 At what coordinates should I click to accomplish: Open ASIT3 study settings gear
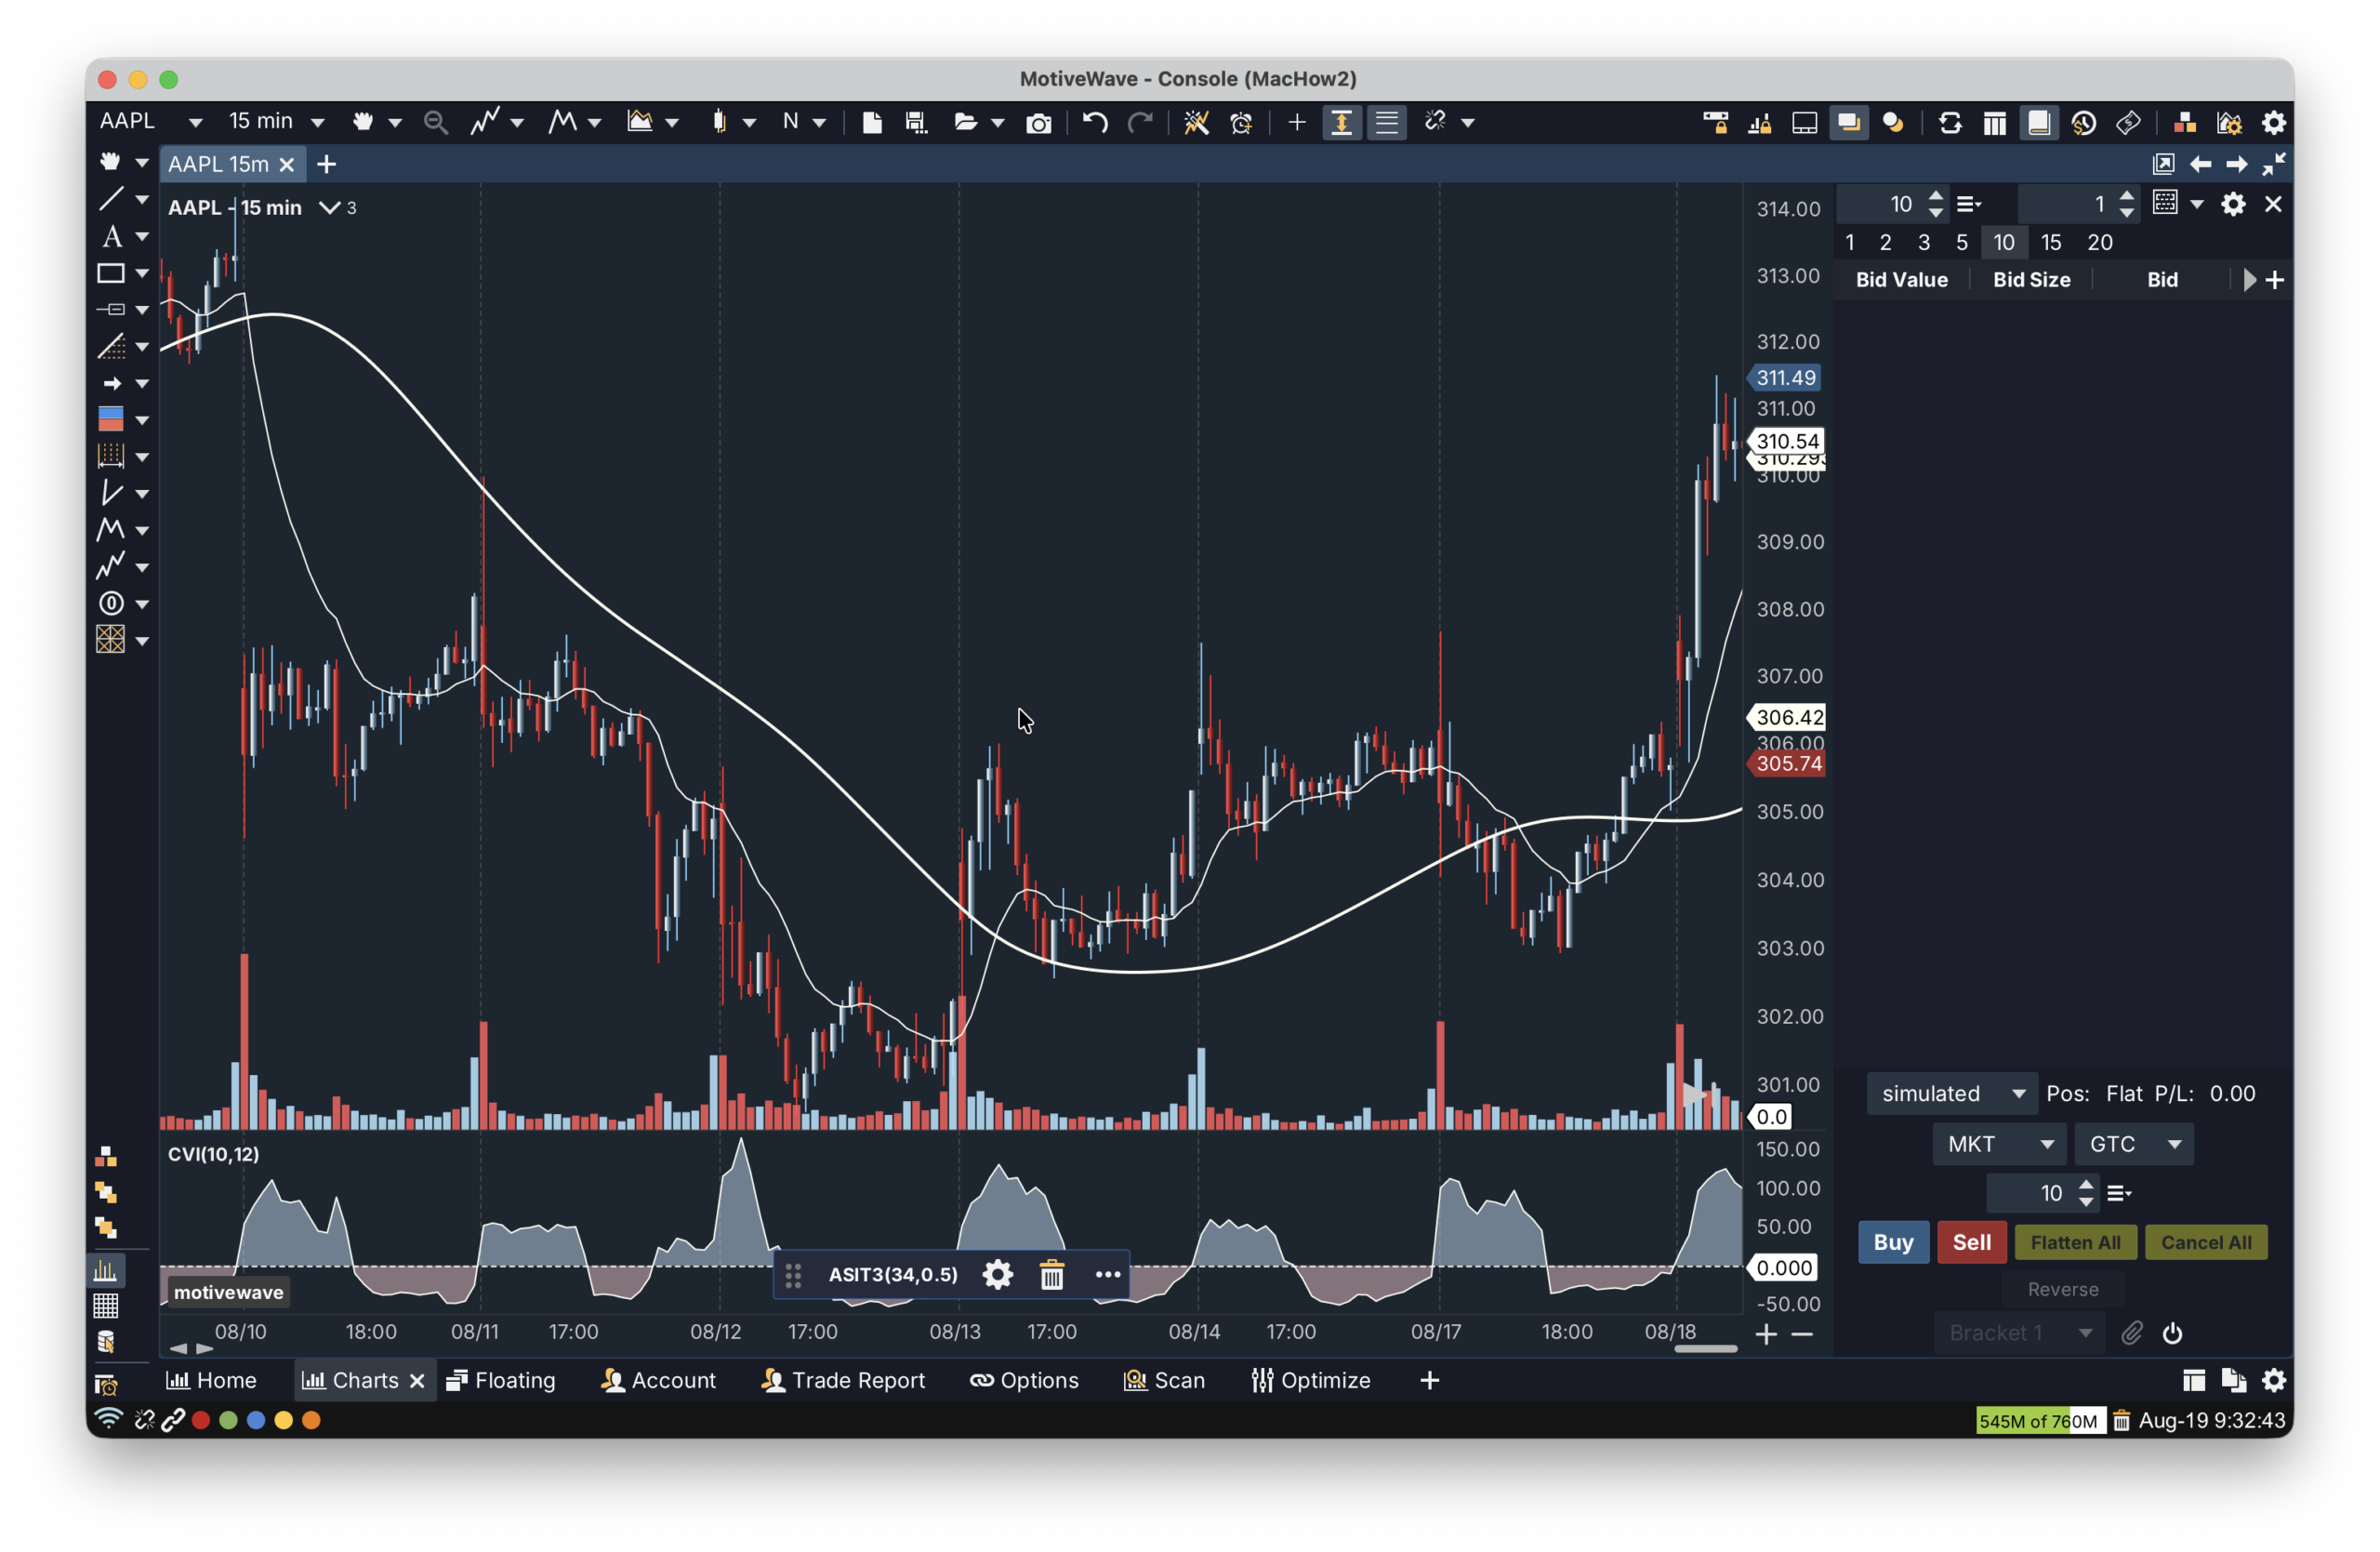click(x=997, y=1274)
